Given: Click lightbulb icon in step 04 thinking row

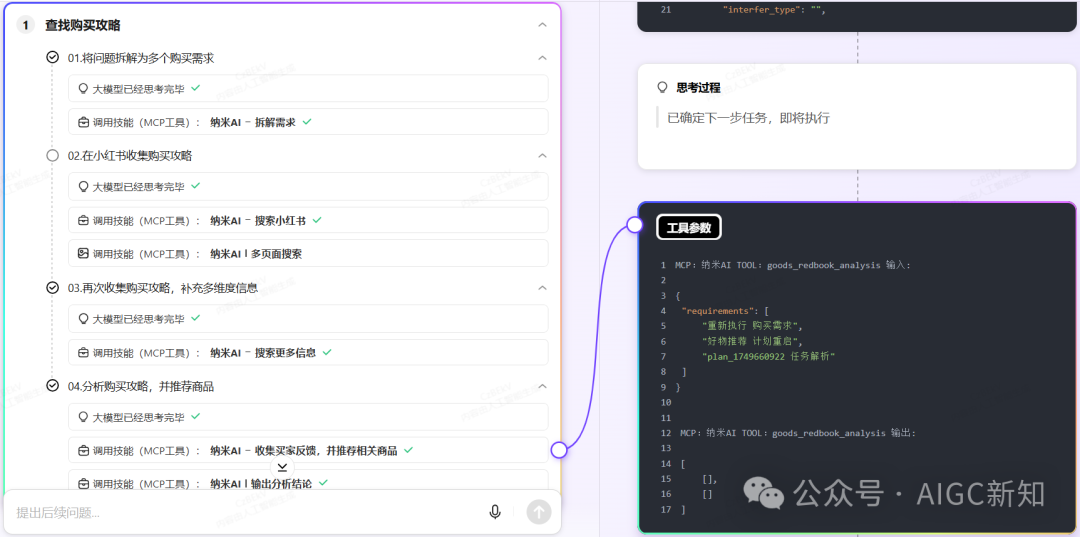Looking at the screenshot, I should pyautogui.click(x=83, y=417).
